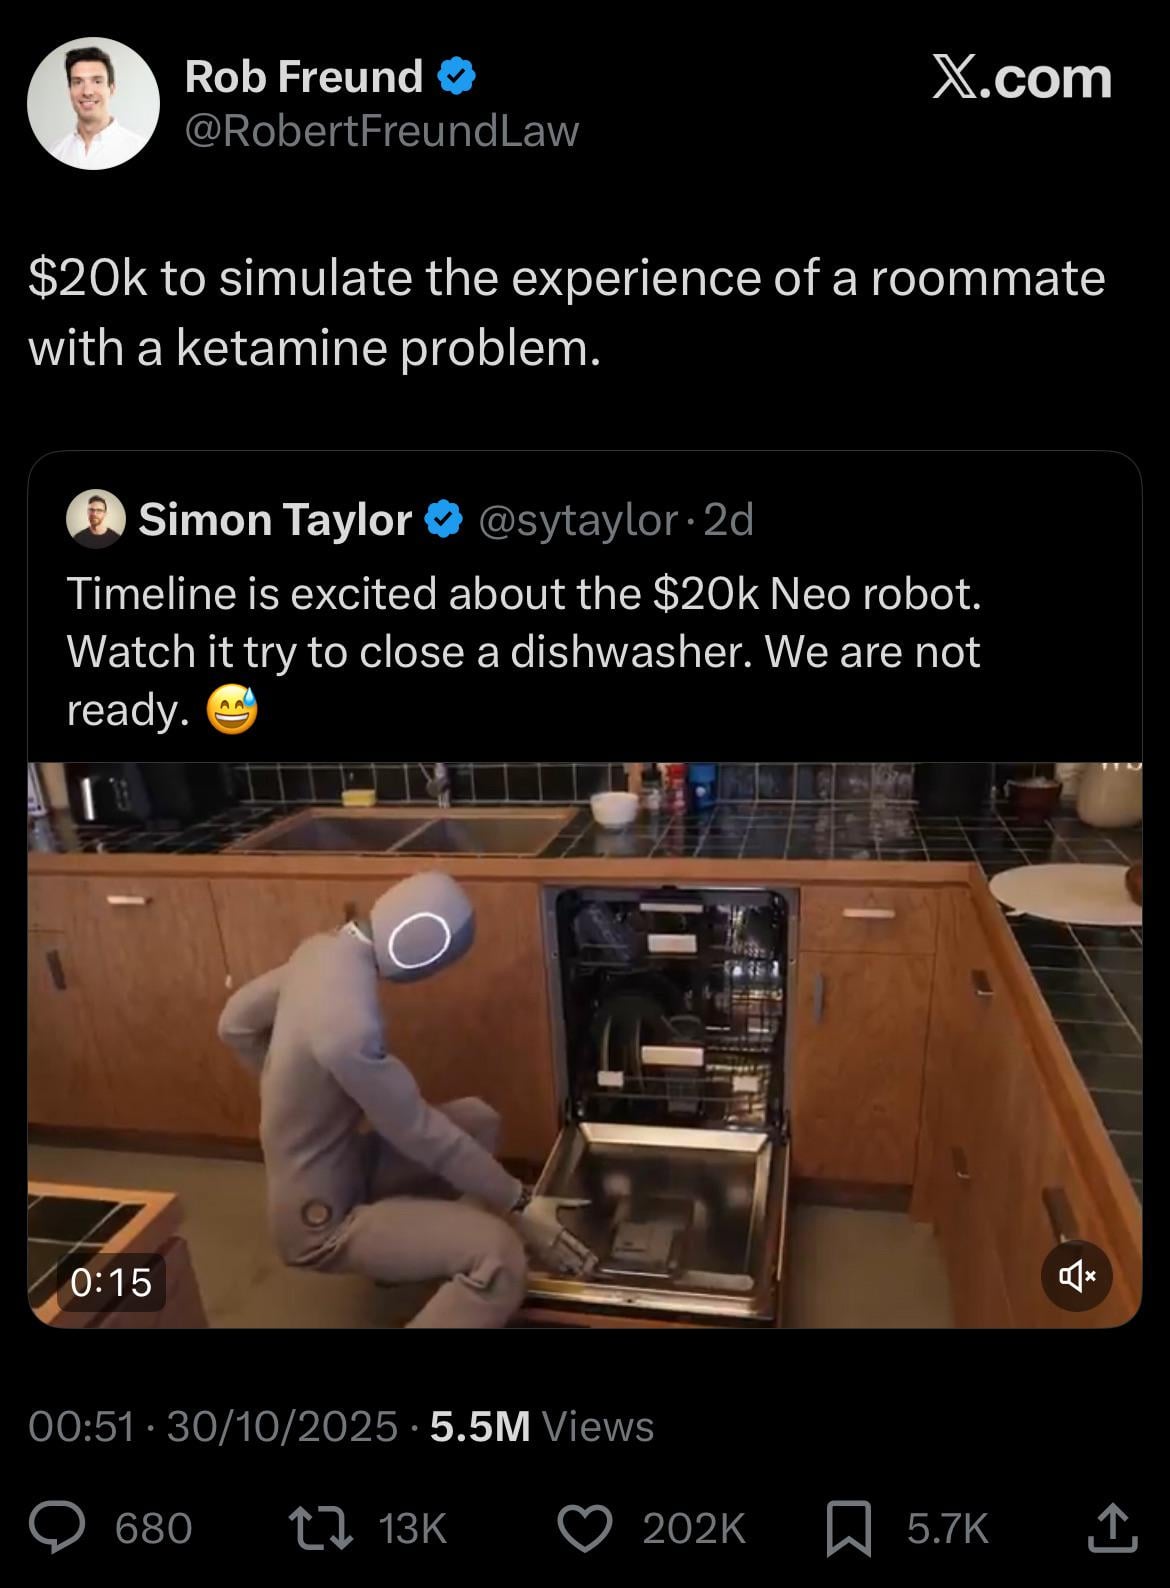The width and height of the screenshot is (1170, 1588).
Task: Open Simon Taylor's small avatar
Action: tap(95, 520)
